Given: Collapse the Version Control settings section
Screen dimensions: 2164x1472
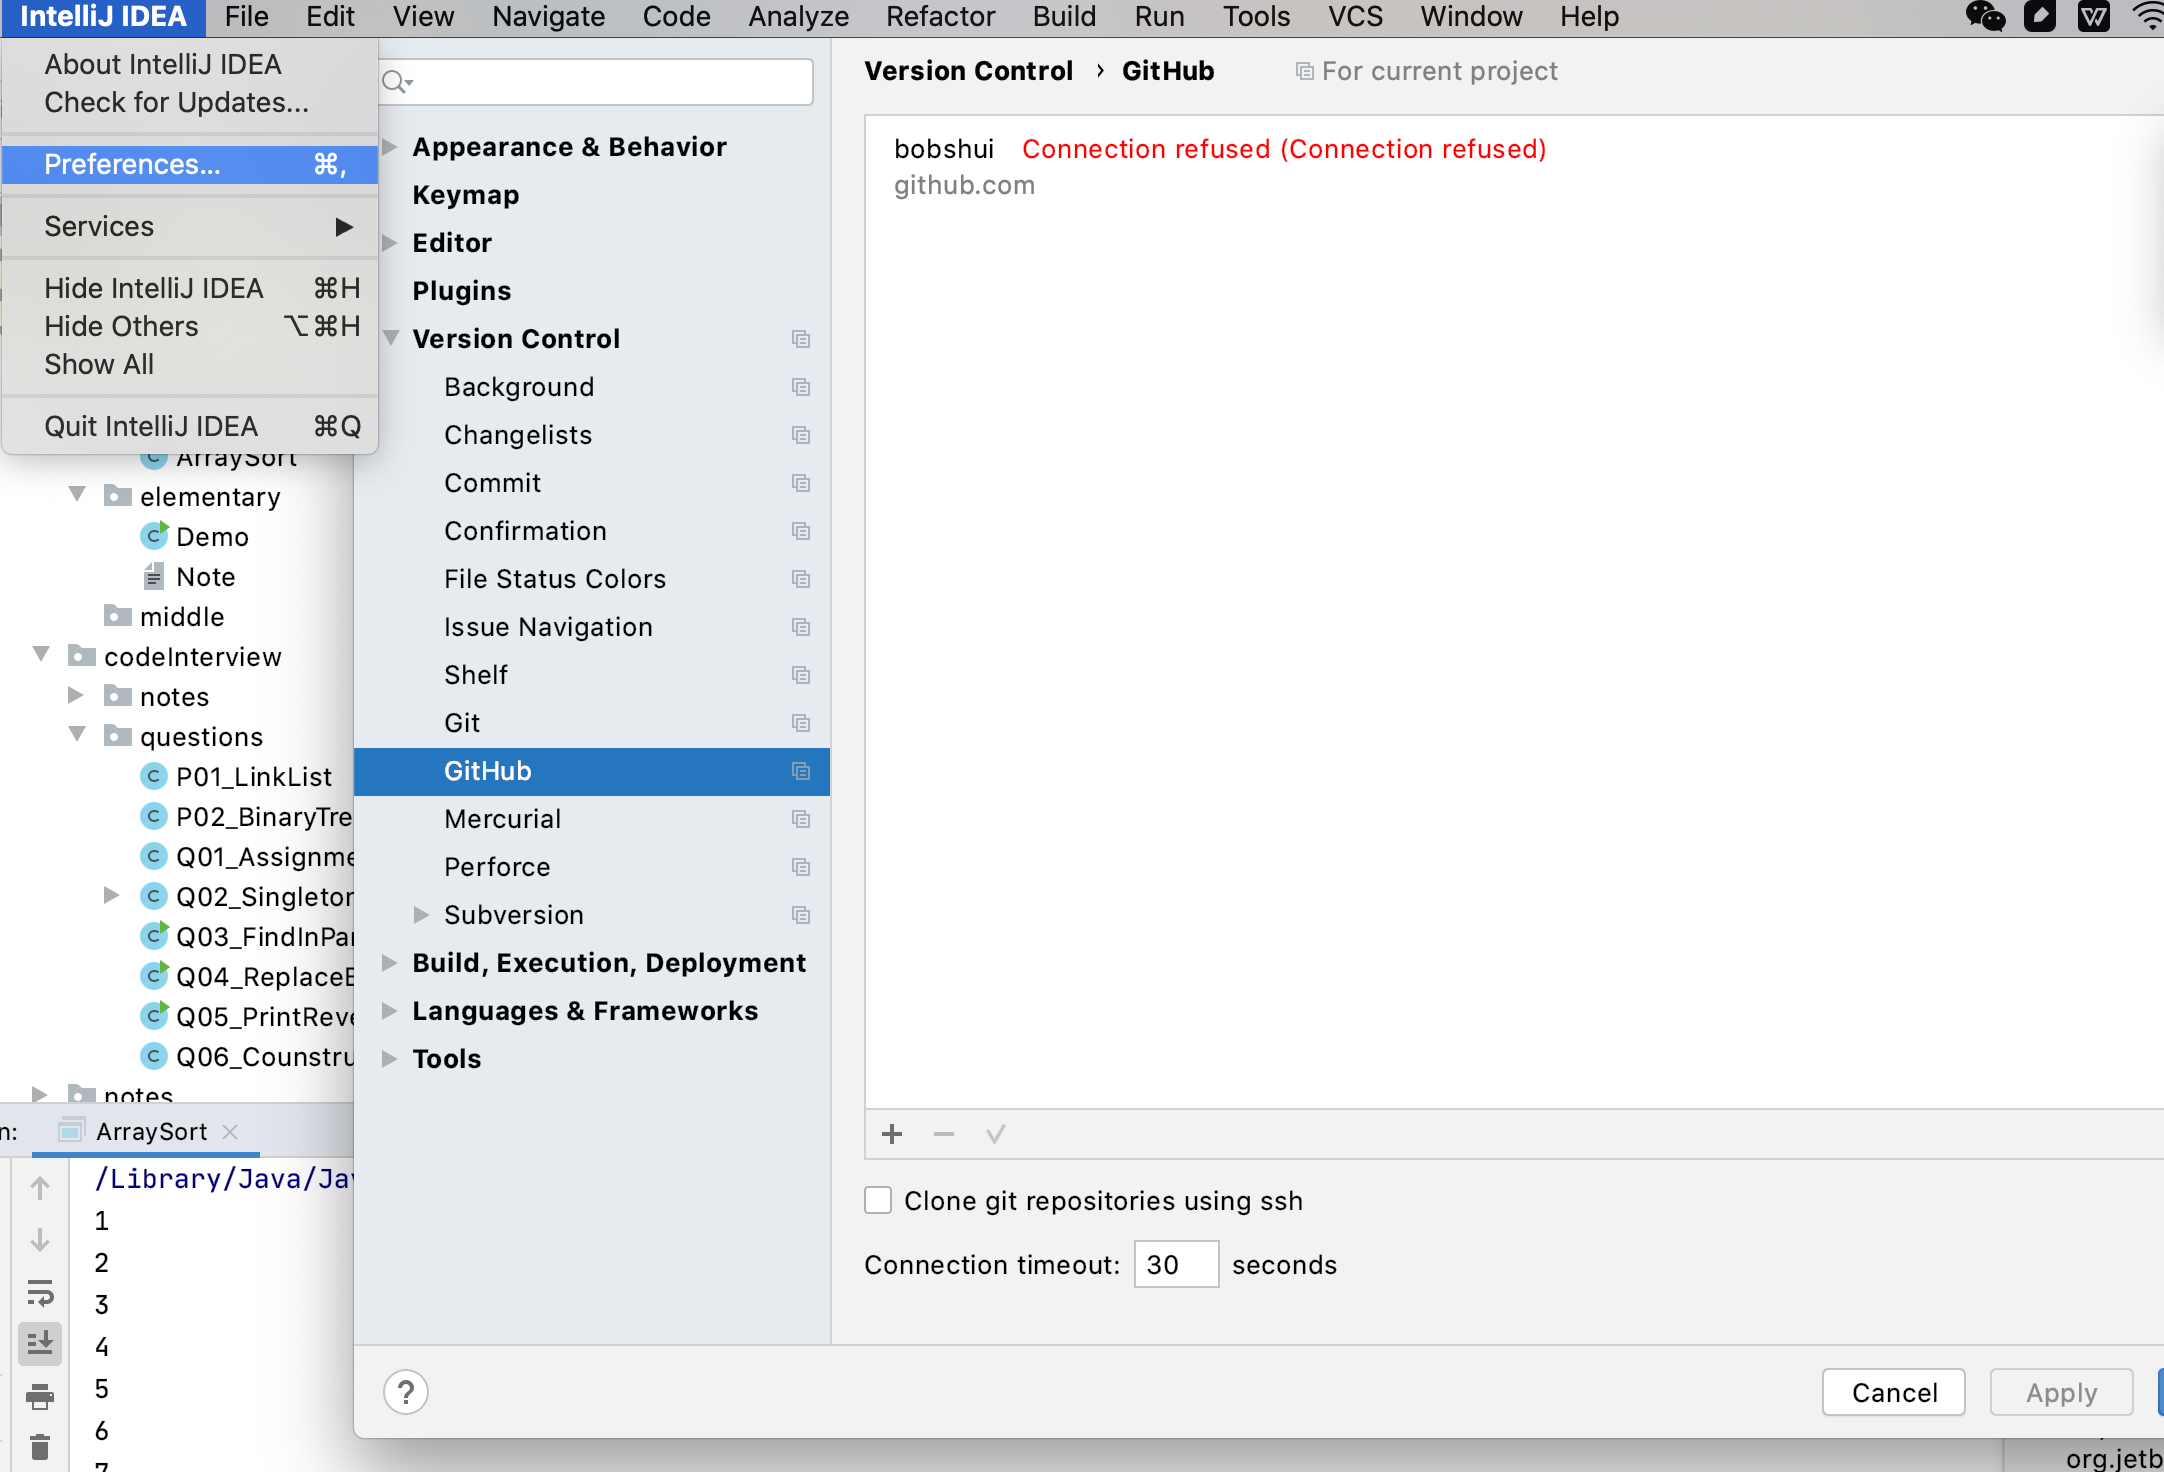Looking at the screenshot, I should (x=391, y=339).
